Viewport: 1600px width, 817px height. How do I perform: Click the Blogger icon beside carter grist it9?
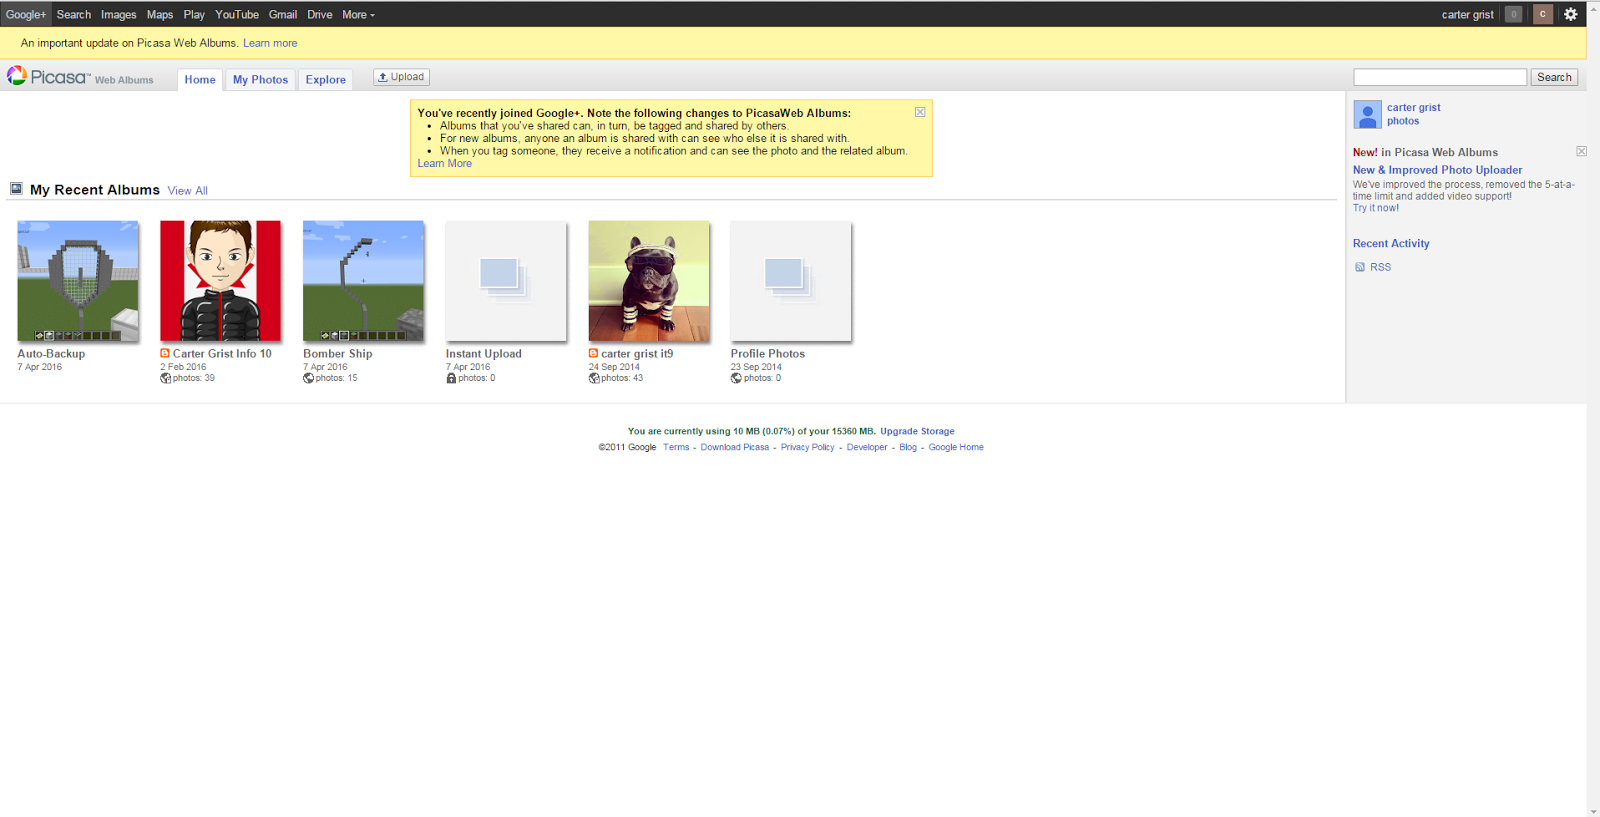[x=593, y=353]
